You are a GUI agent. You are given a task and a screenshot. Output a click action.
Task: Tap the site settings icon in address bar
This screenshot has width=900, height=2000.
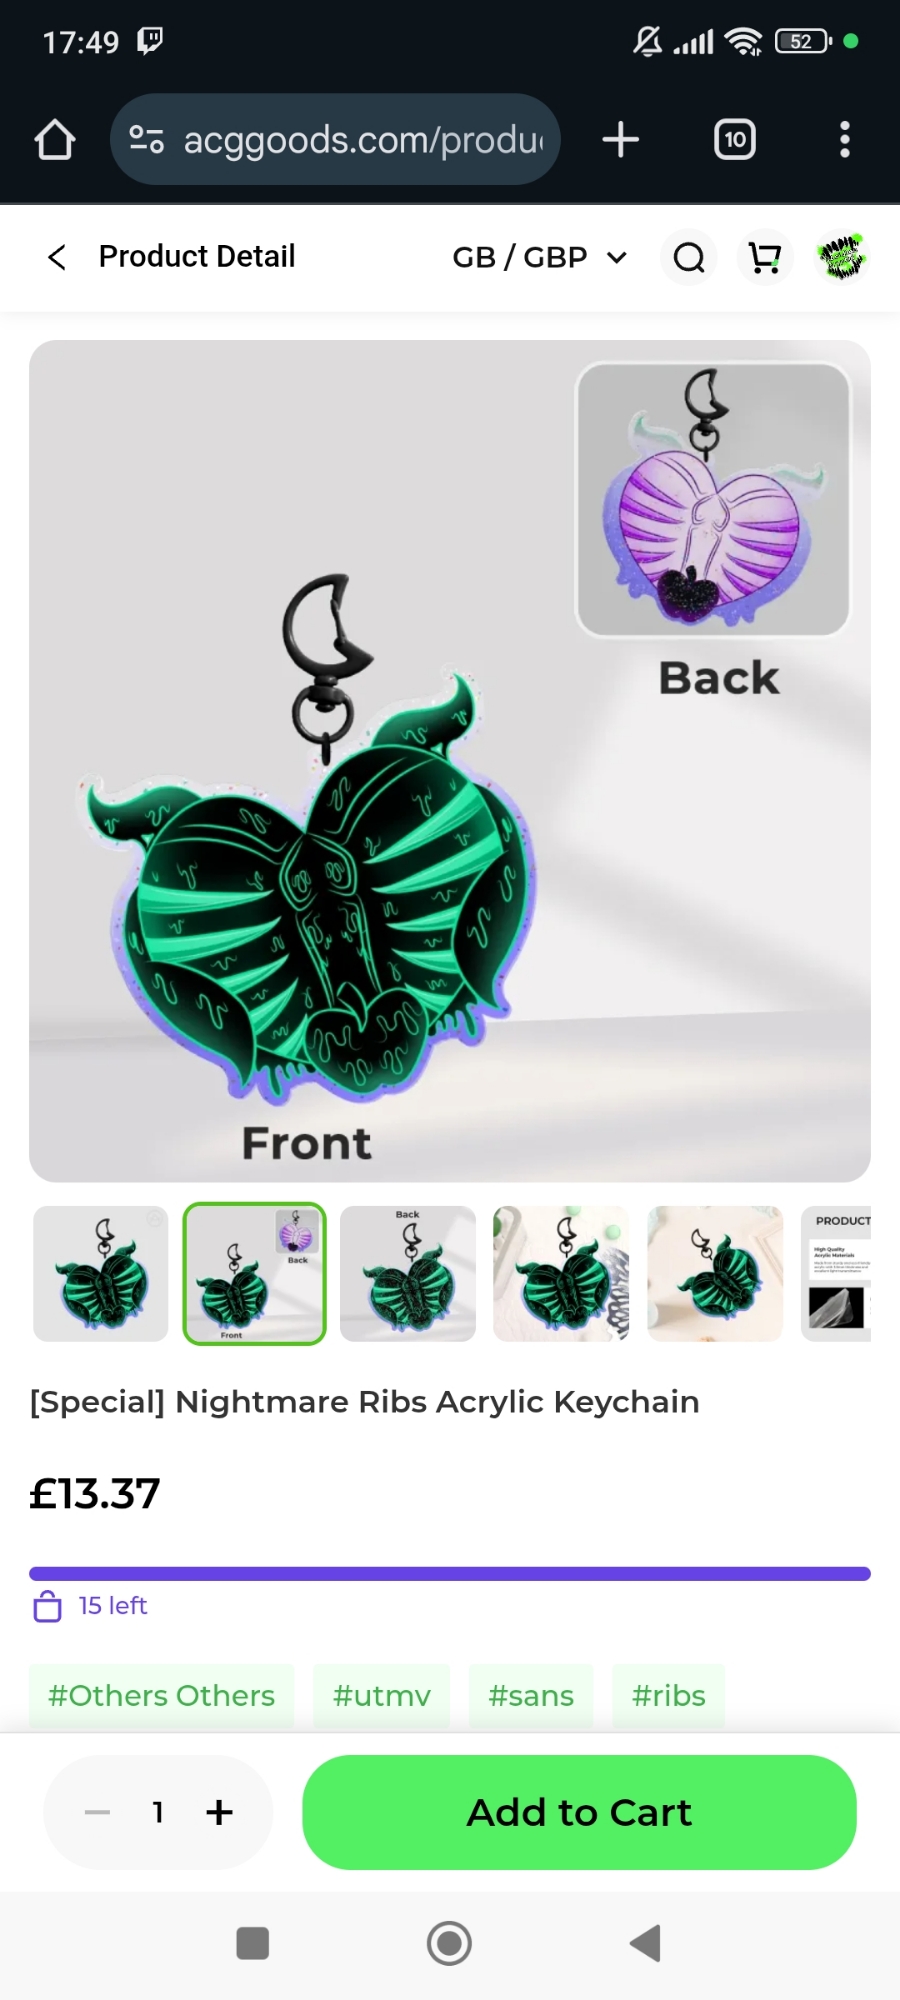146,140
